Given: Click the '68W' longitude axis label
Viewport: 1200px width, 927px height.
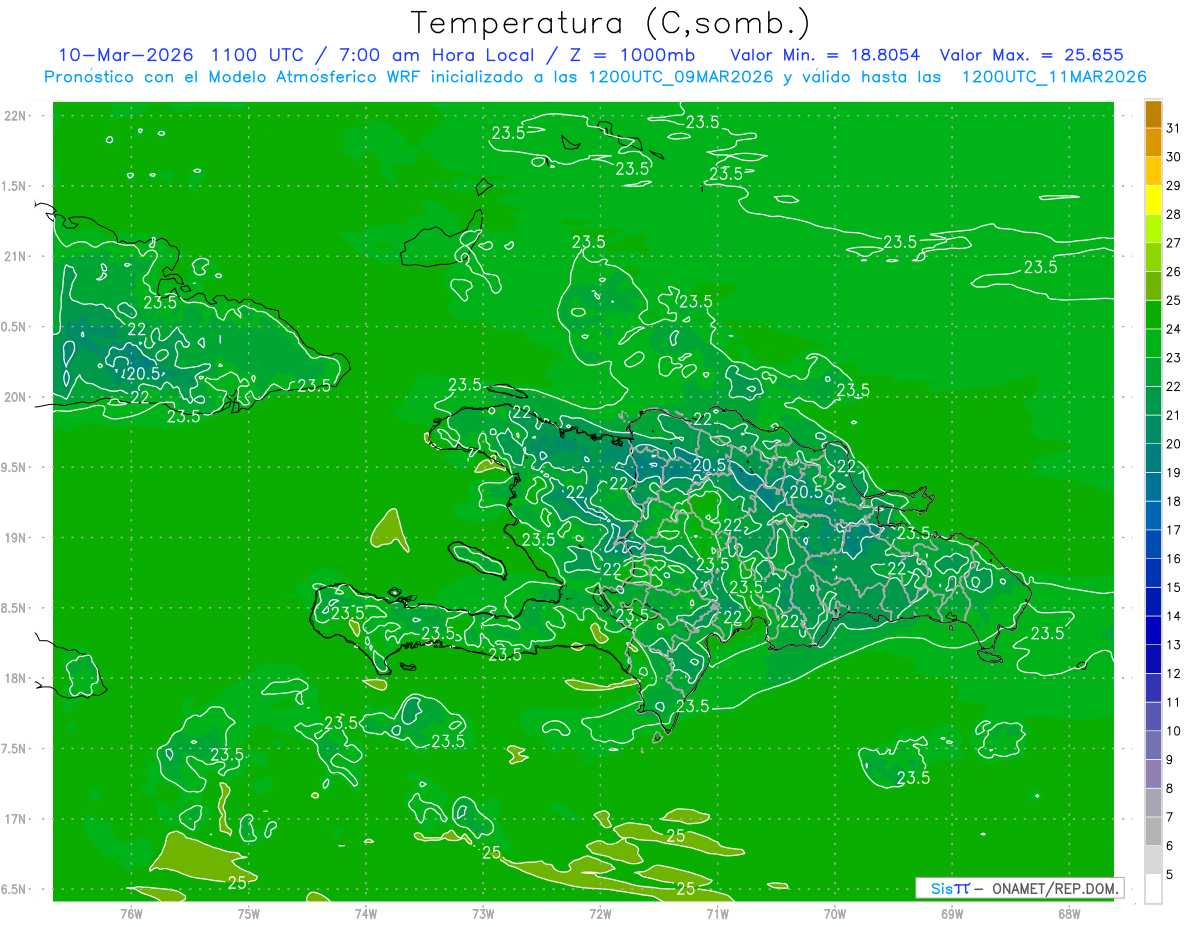Looking at the screenshot, I should (1069, 913).
